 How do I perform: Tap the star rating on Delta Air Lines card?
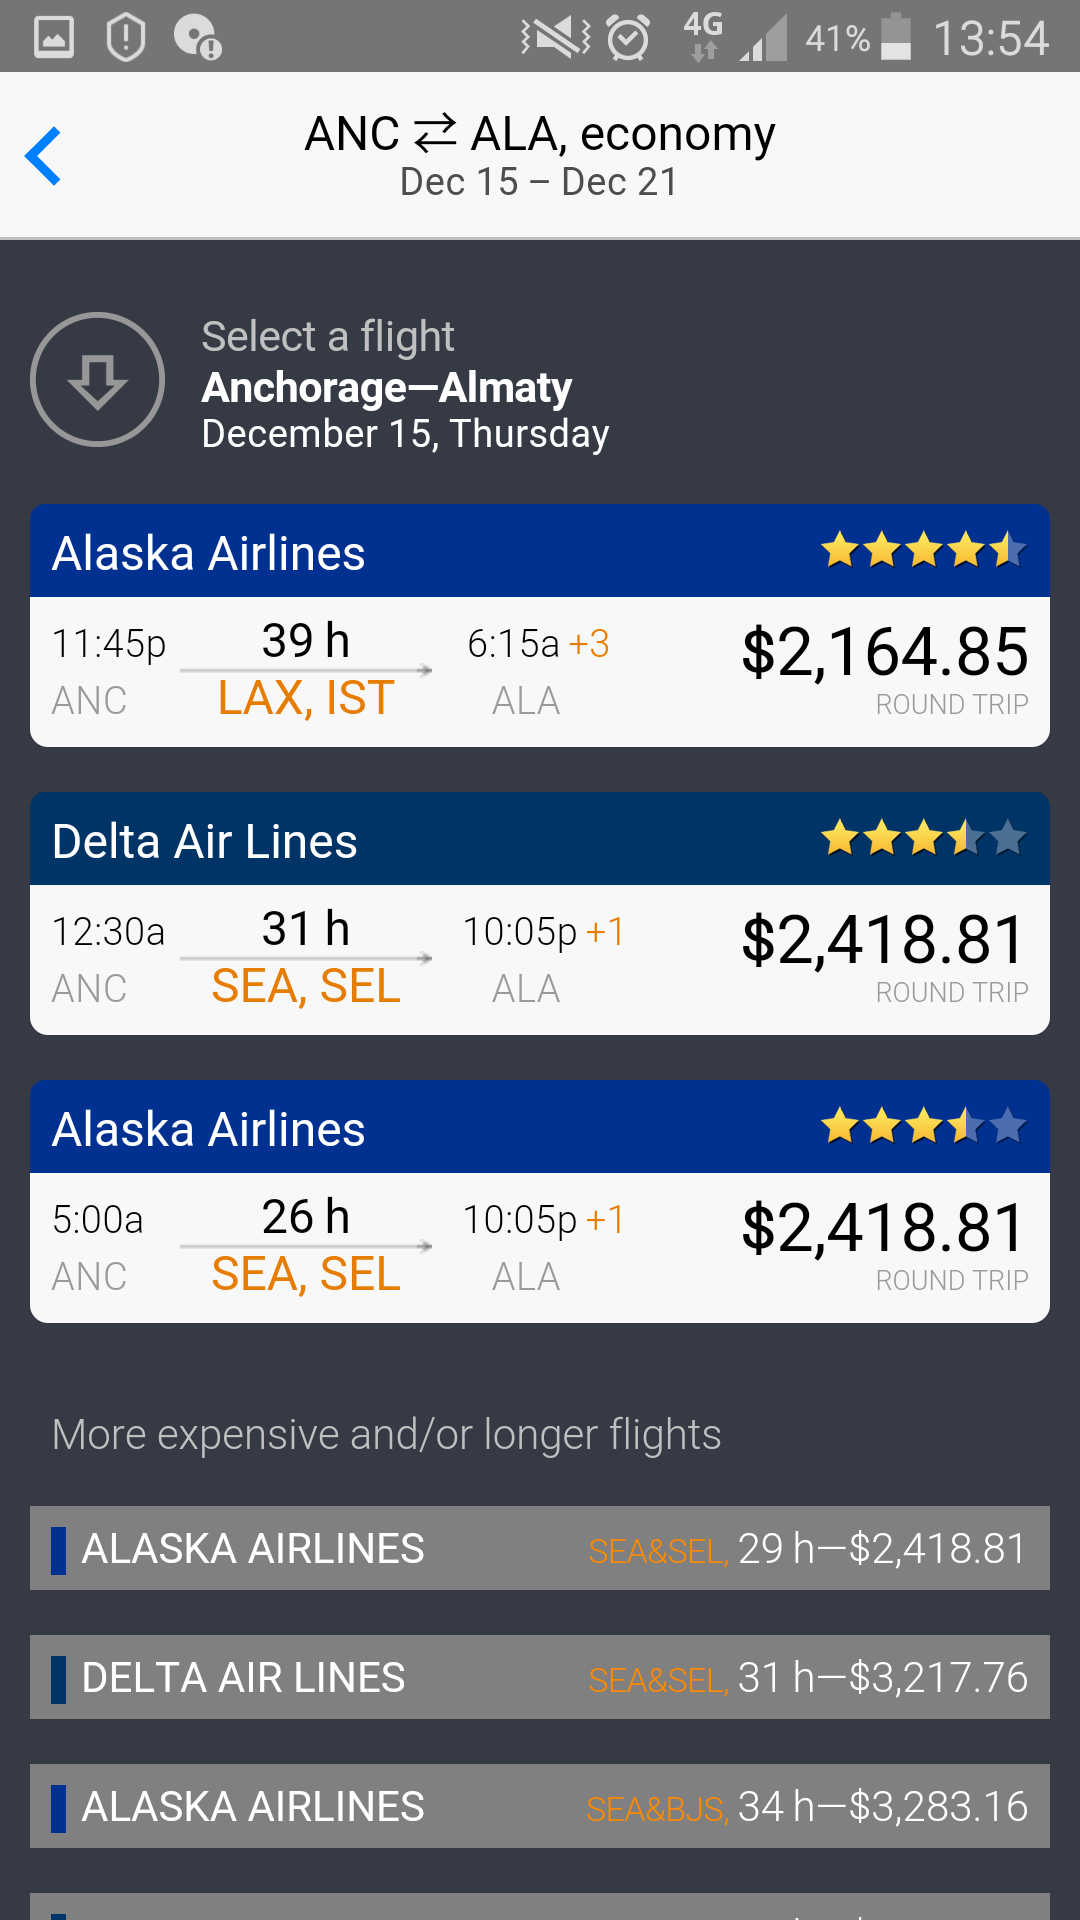pos(923,839)
